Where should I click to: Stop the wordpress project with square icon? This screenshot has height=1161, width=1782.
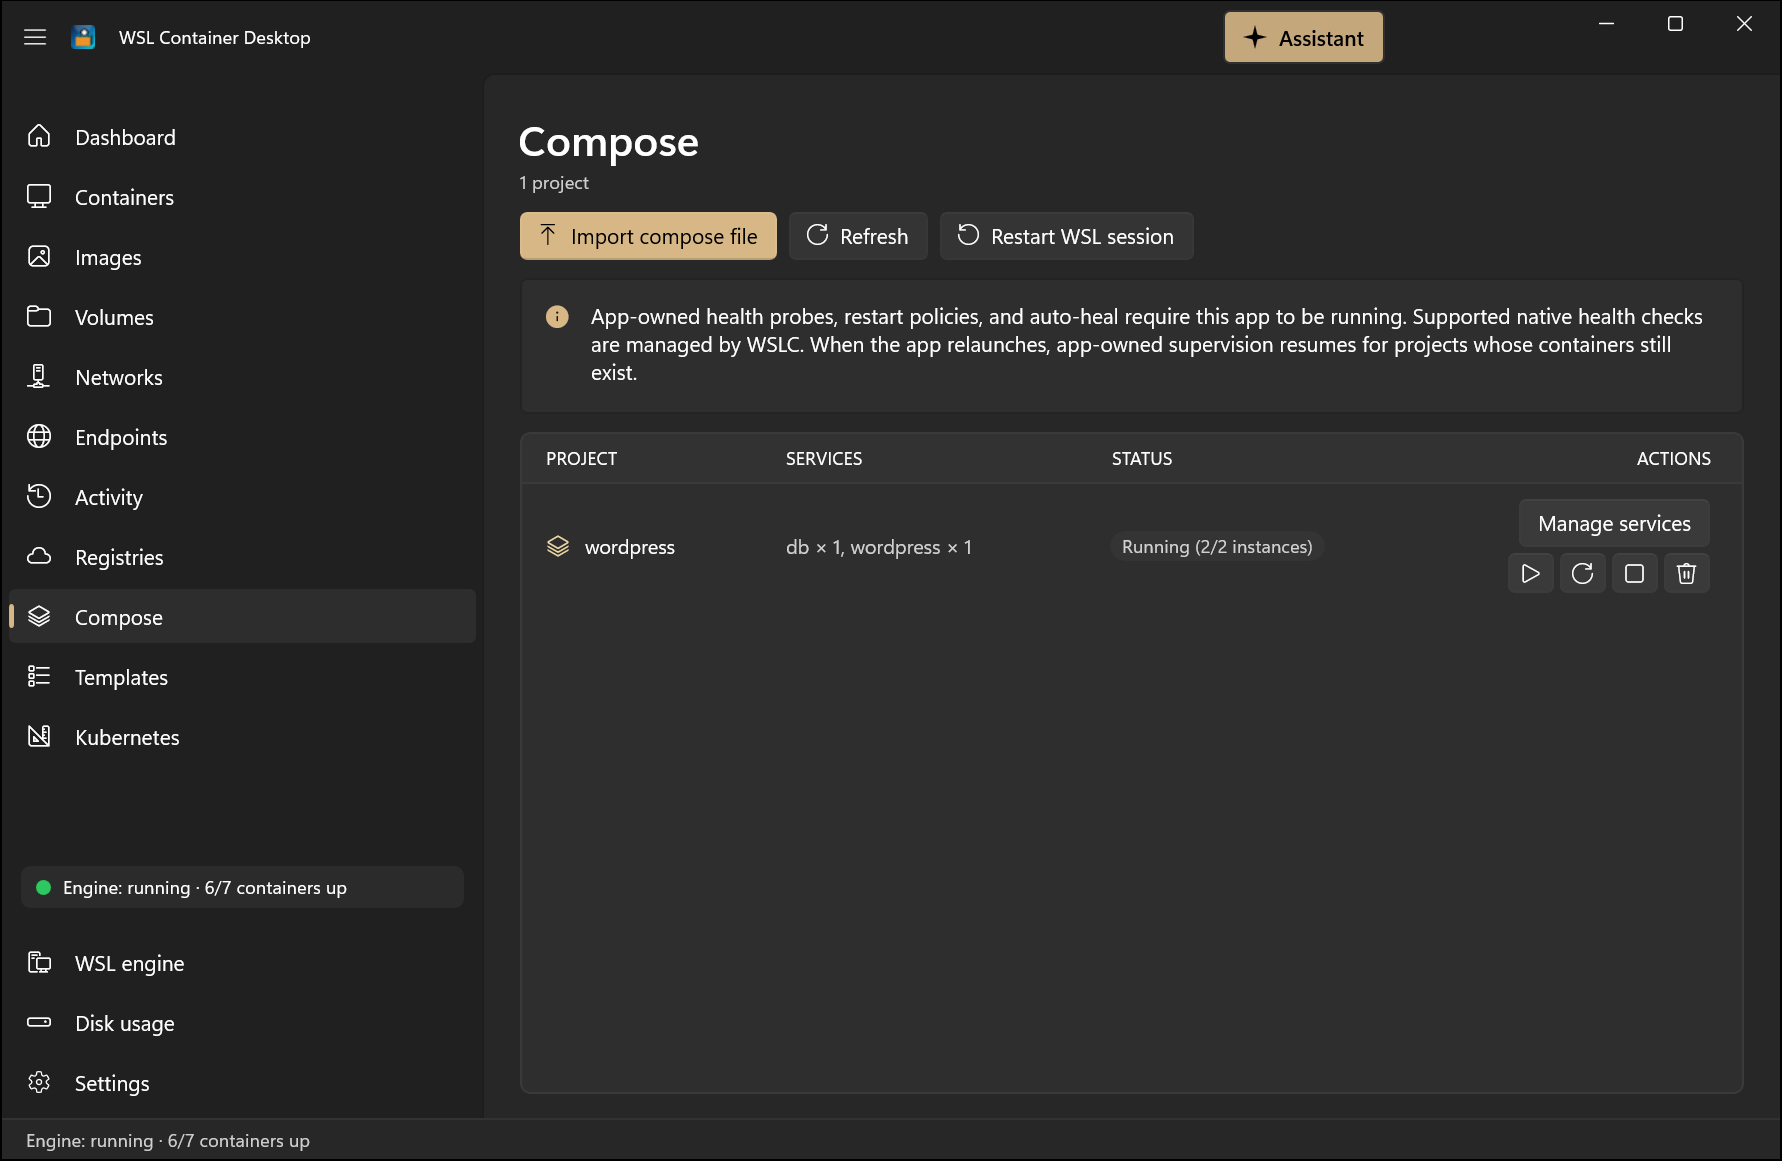pos(1634,573)
